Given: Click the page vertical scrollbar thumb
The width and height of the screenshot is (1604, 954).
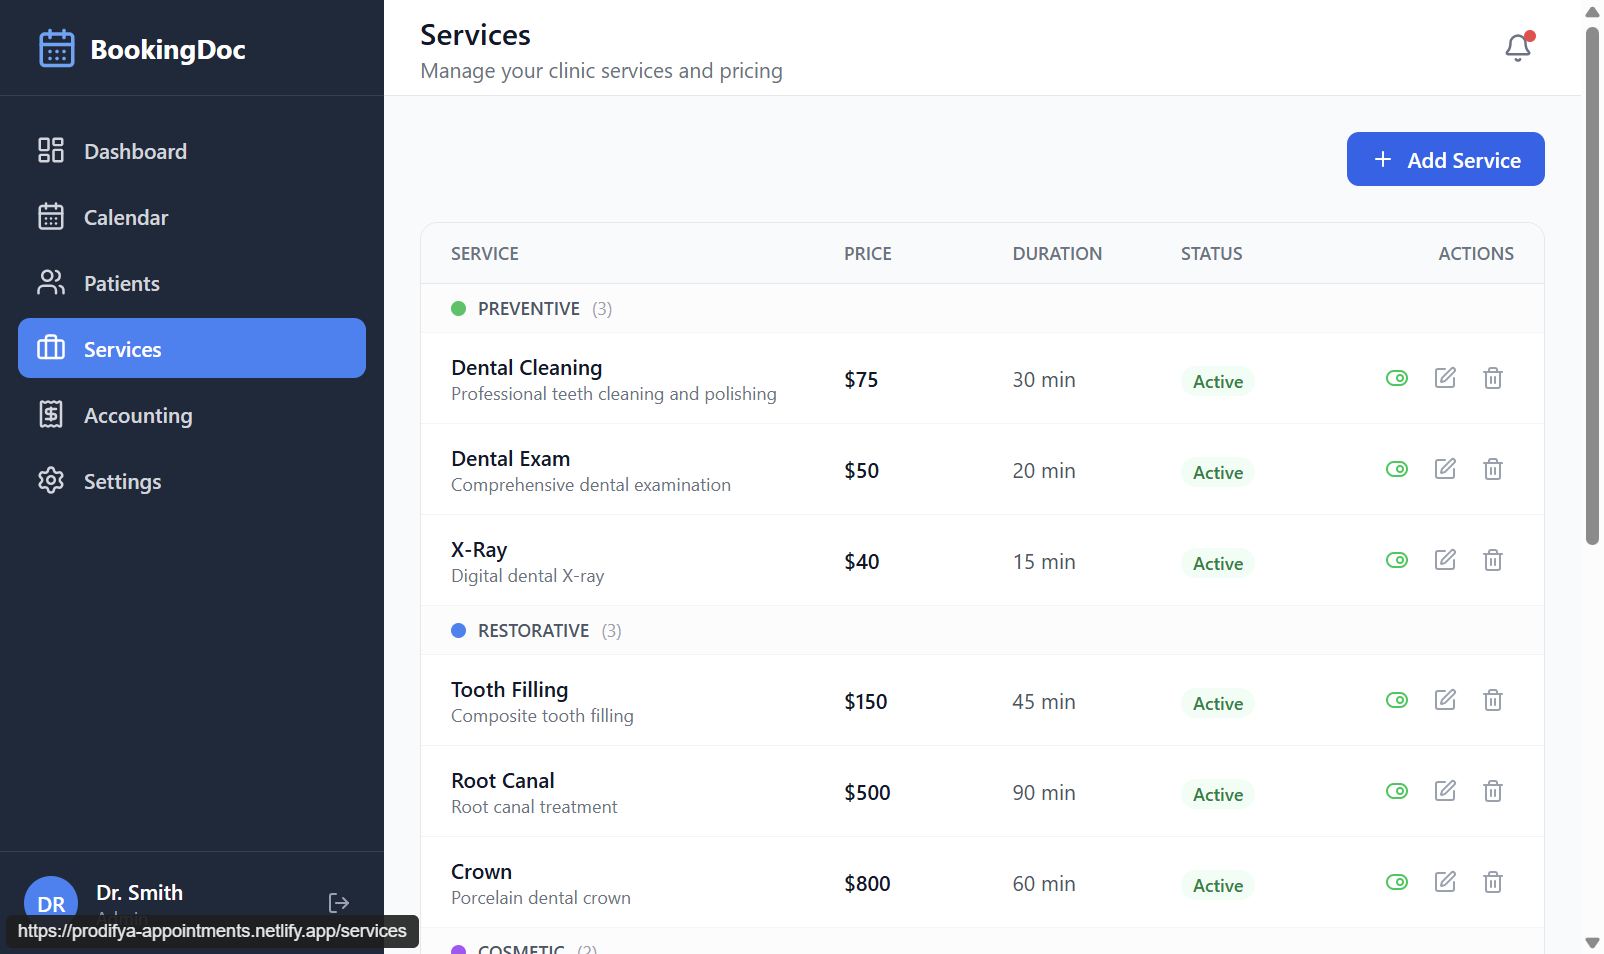Looking at the screenshot, I should [1592, 286].
